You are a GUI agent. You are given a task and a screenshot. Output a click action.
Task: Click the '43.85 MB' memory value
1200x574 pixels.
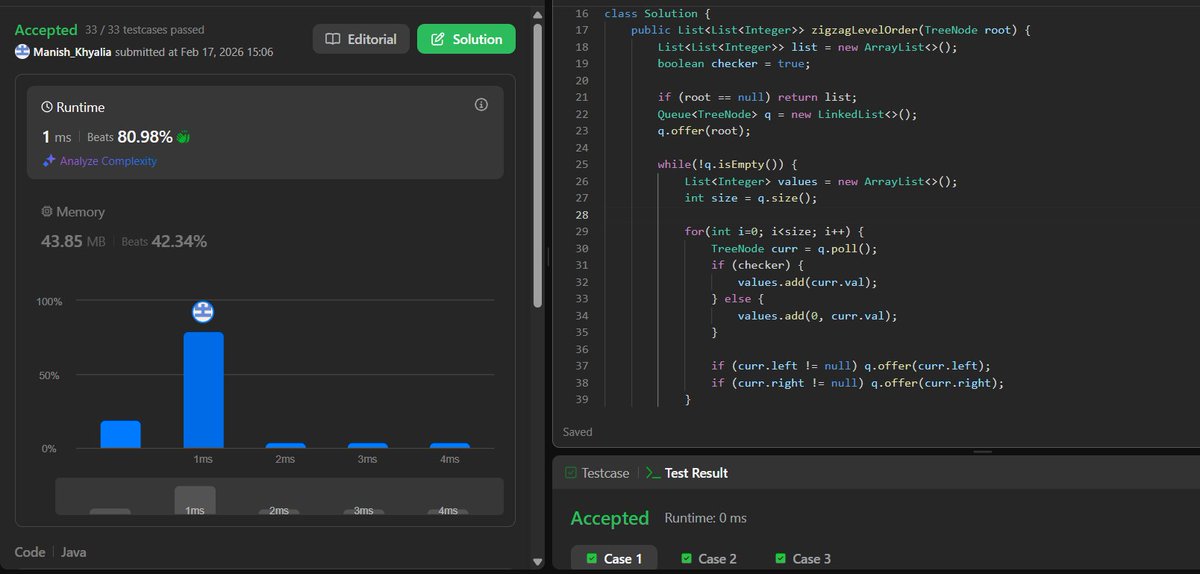pyautogui.click(x=73, y=241)
